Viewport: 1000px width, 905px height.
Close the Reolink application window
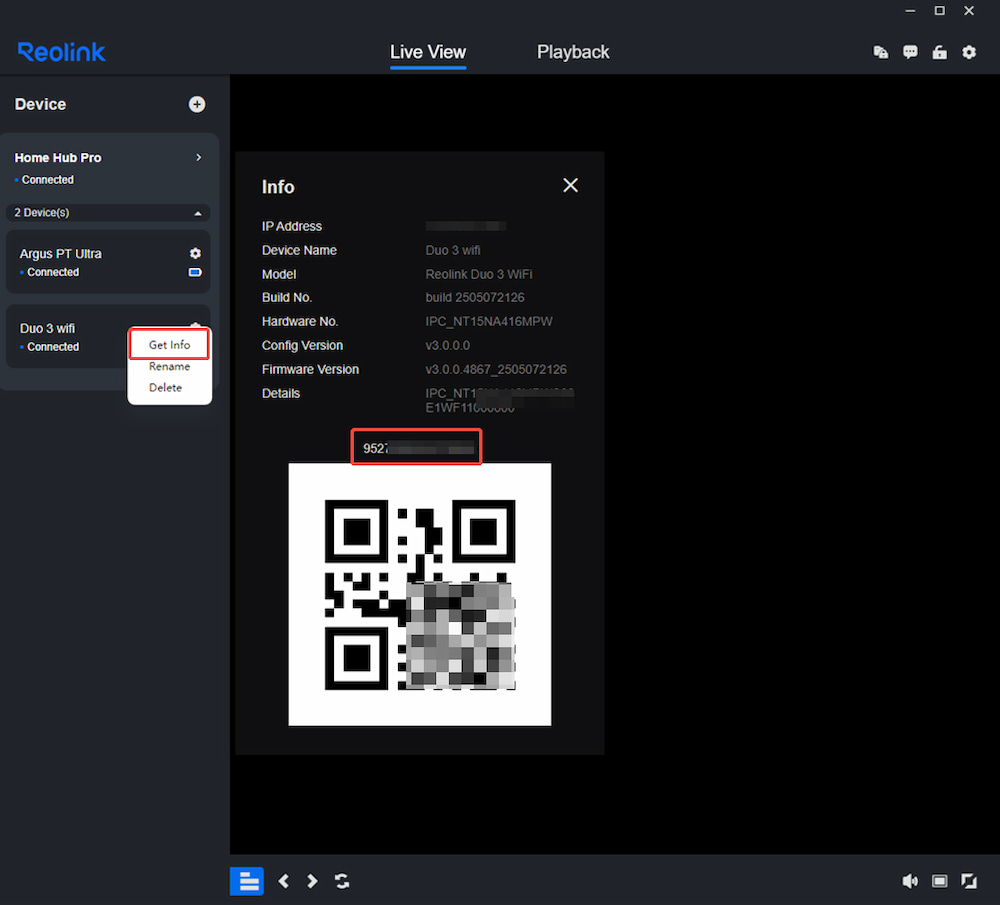(969, 11)
